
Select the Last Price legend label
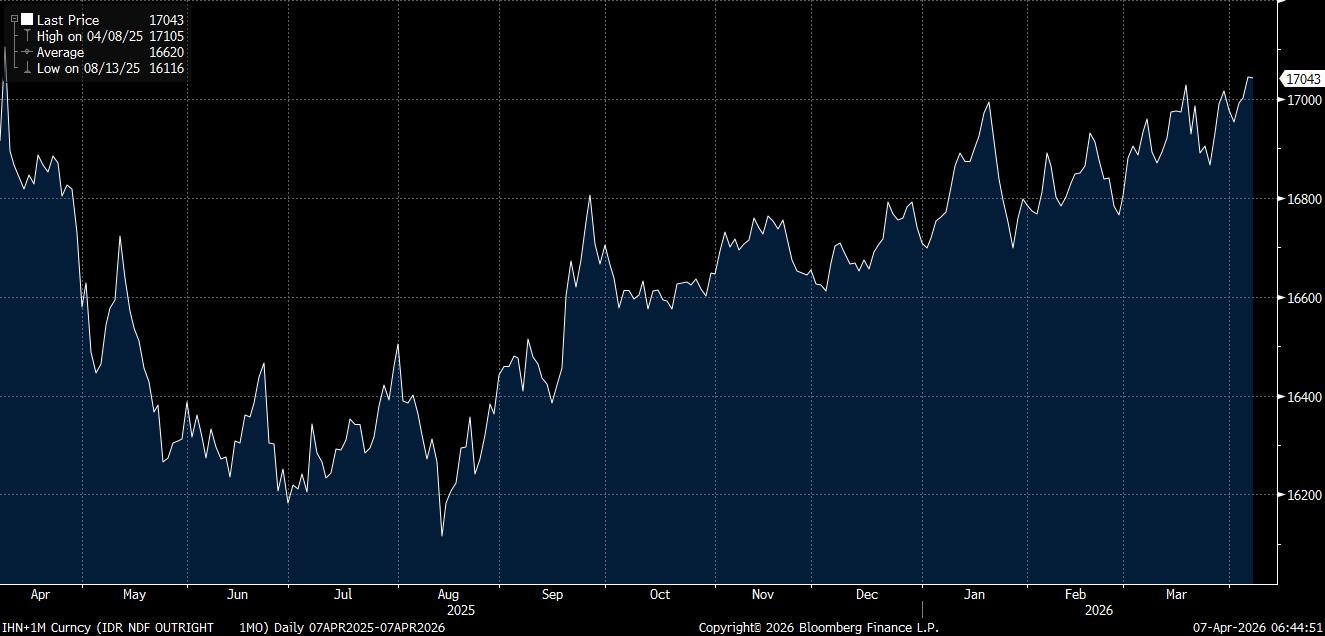point(68,20)
